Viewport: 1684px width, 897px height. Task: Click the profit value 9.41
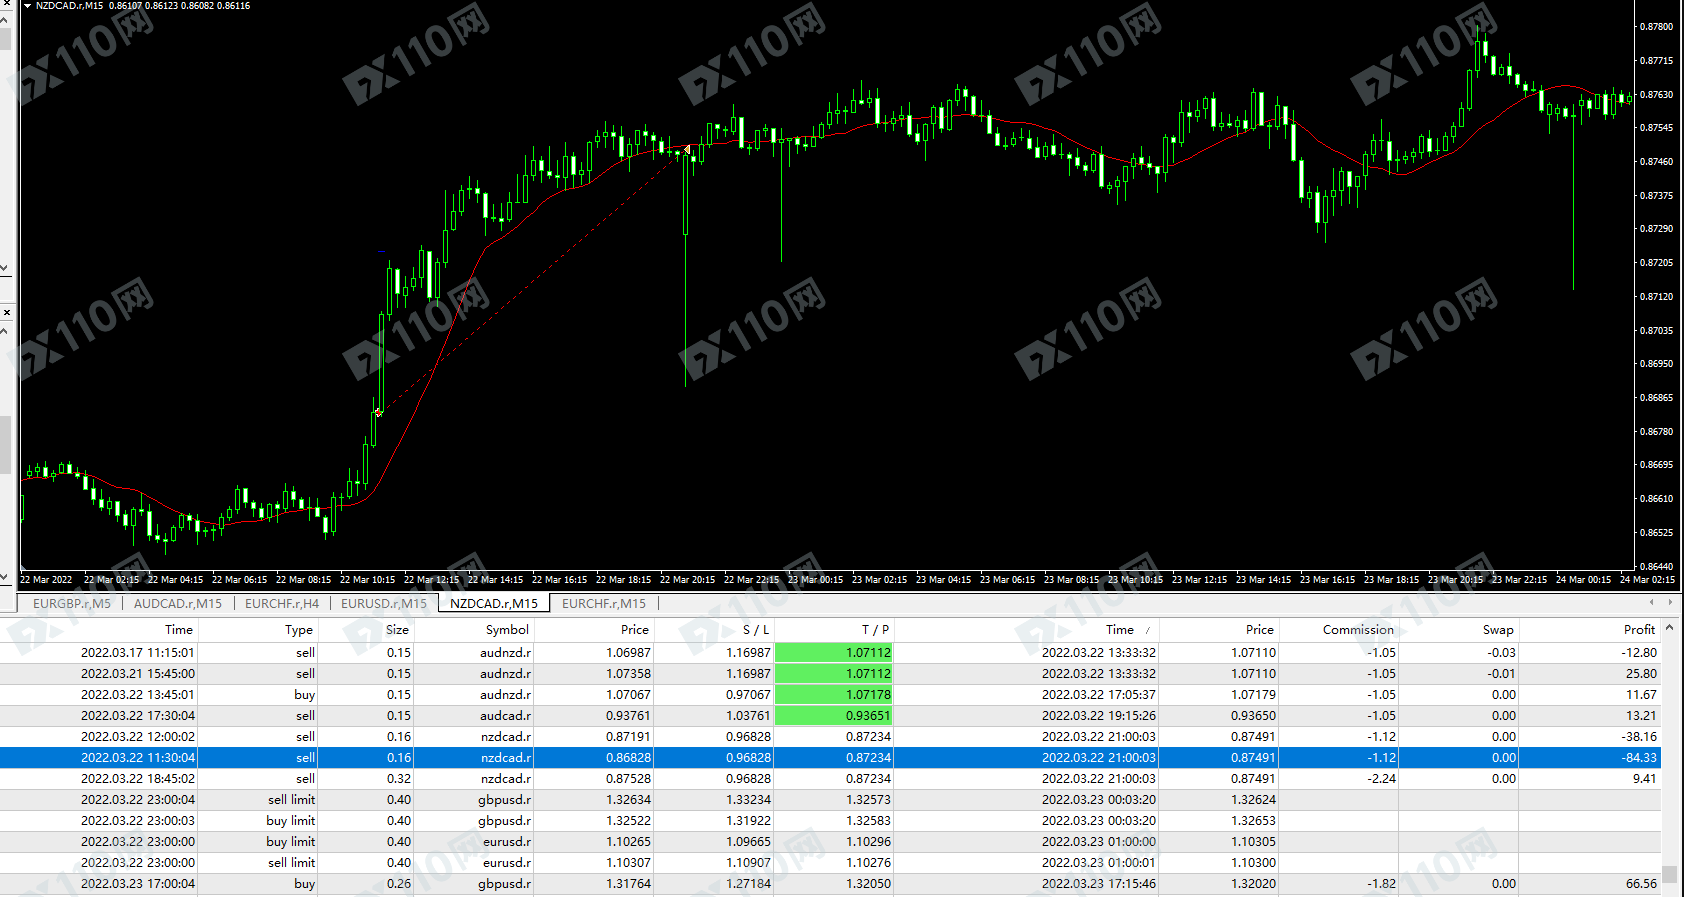point(1645,778)
